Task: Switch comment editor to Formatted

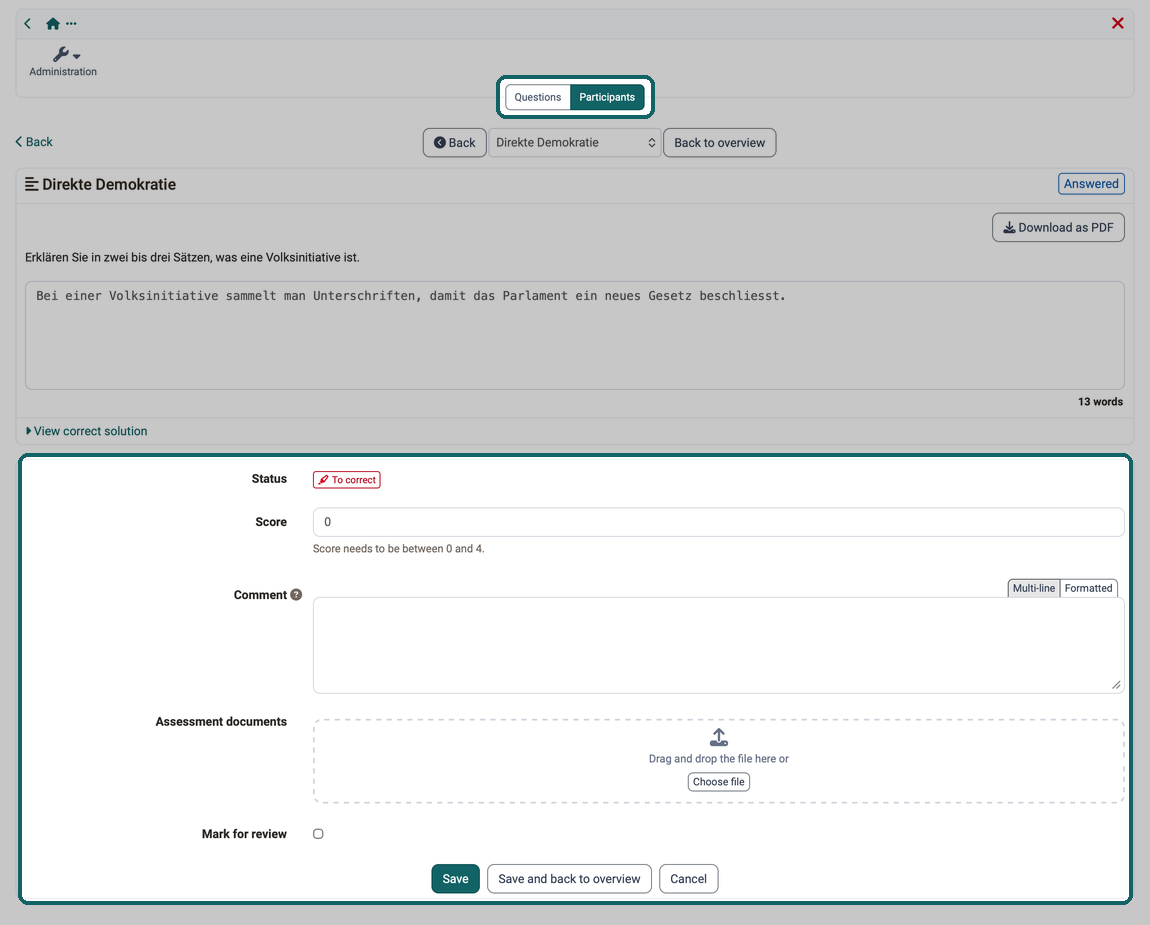Action: [1088, 588]
